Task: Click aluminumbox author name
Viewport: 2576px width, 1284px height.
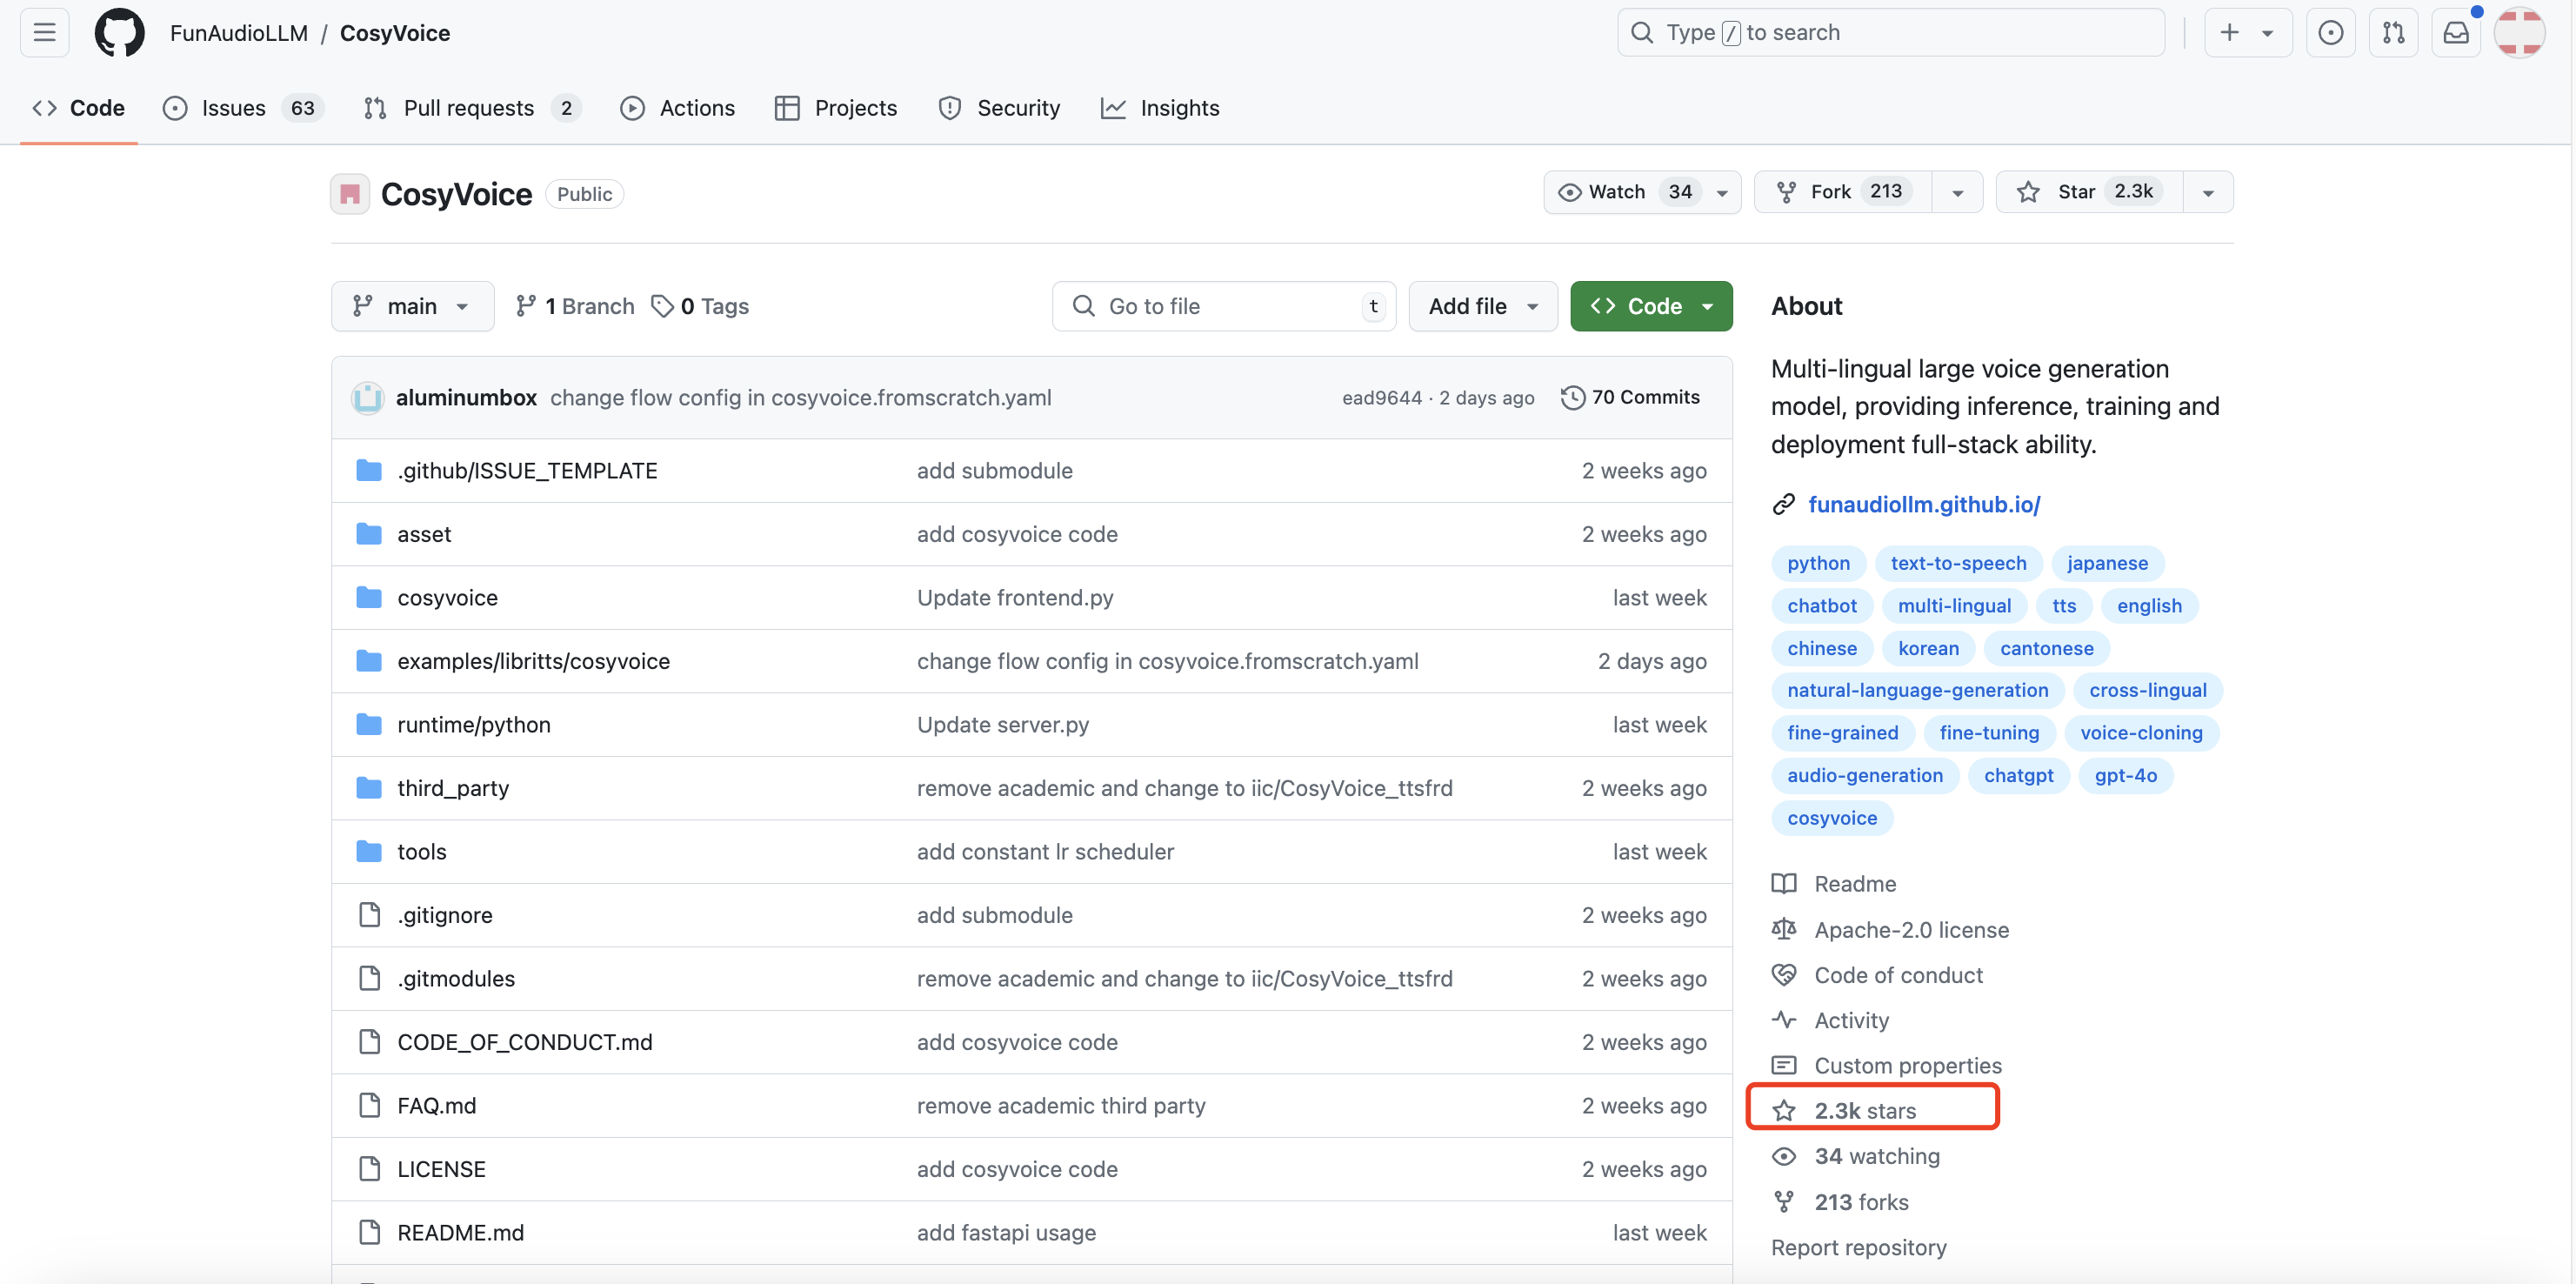Action: (x=466, y=398)
